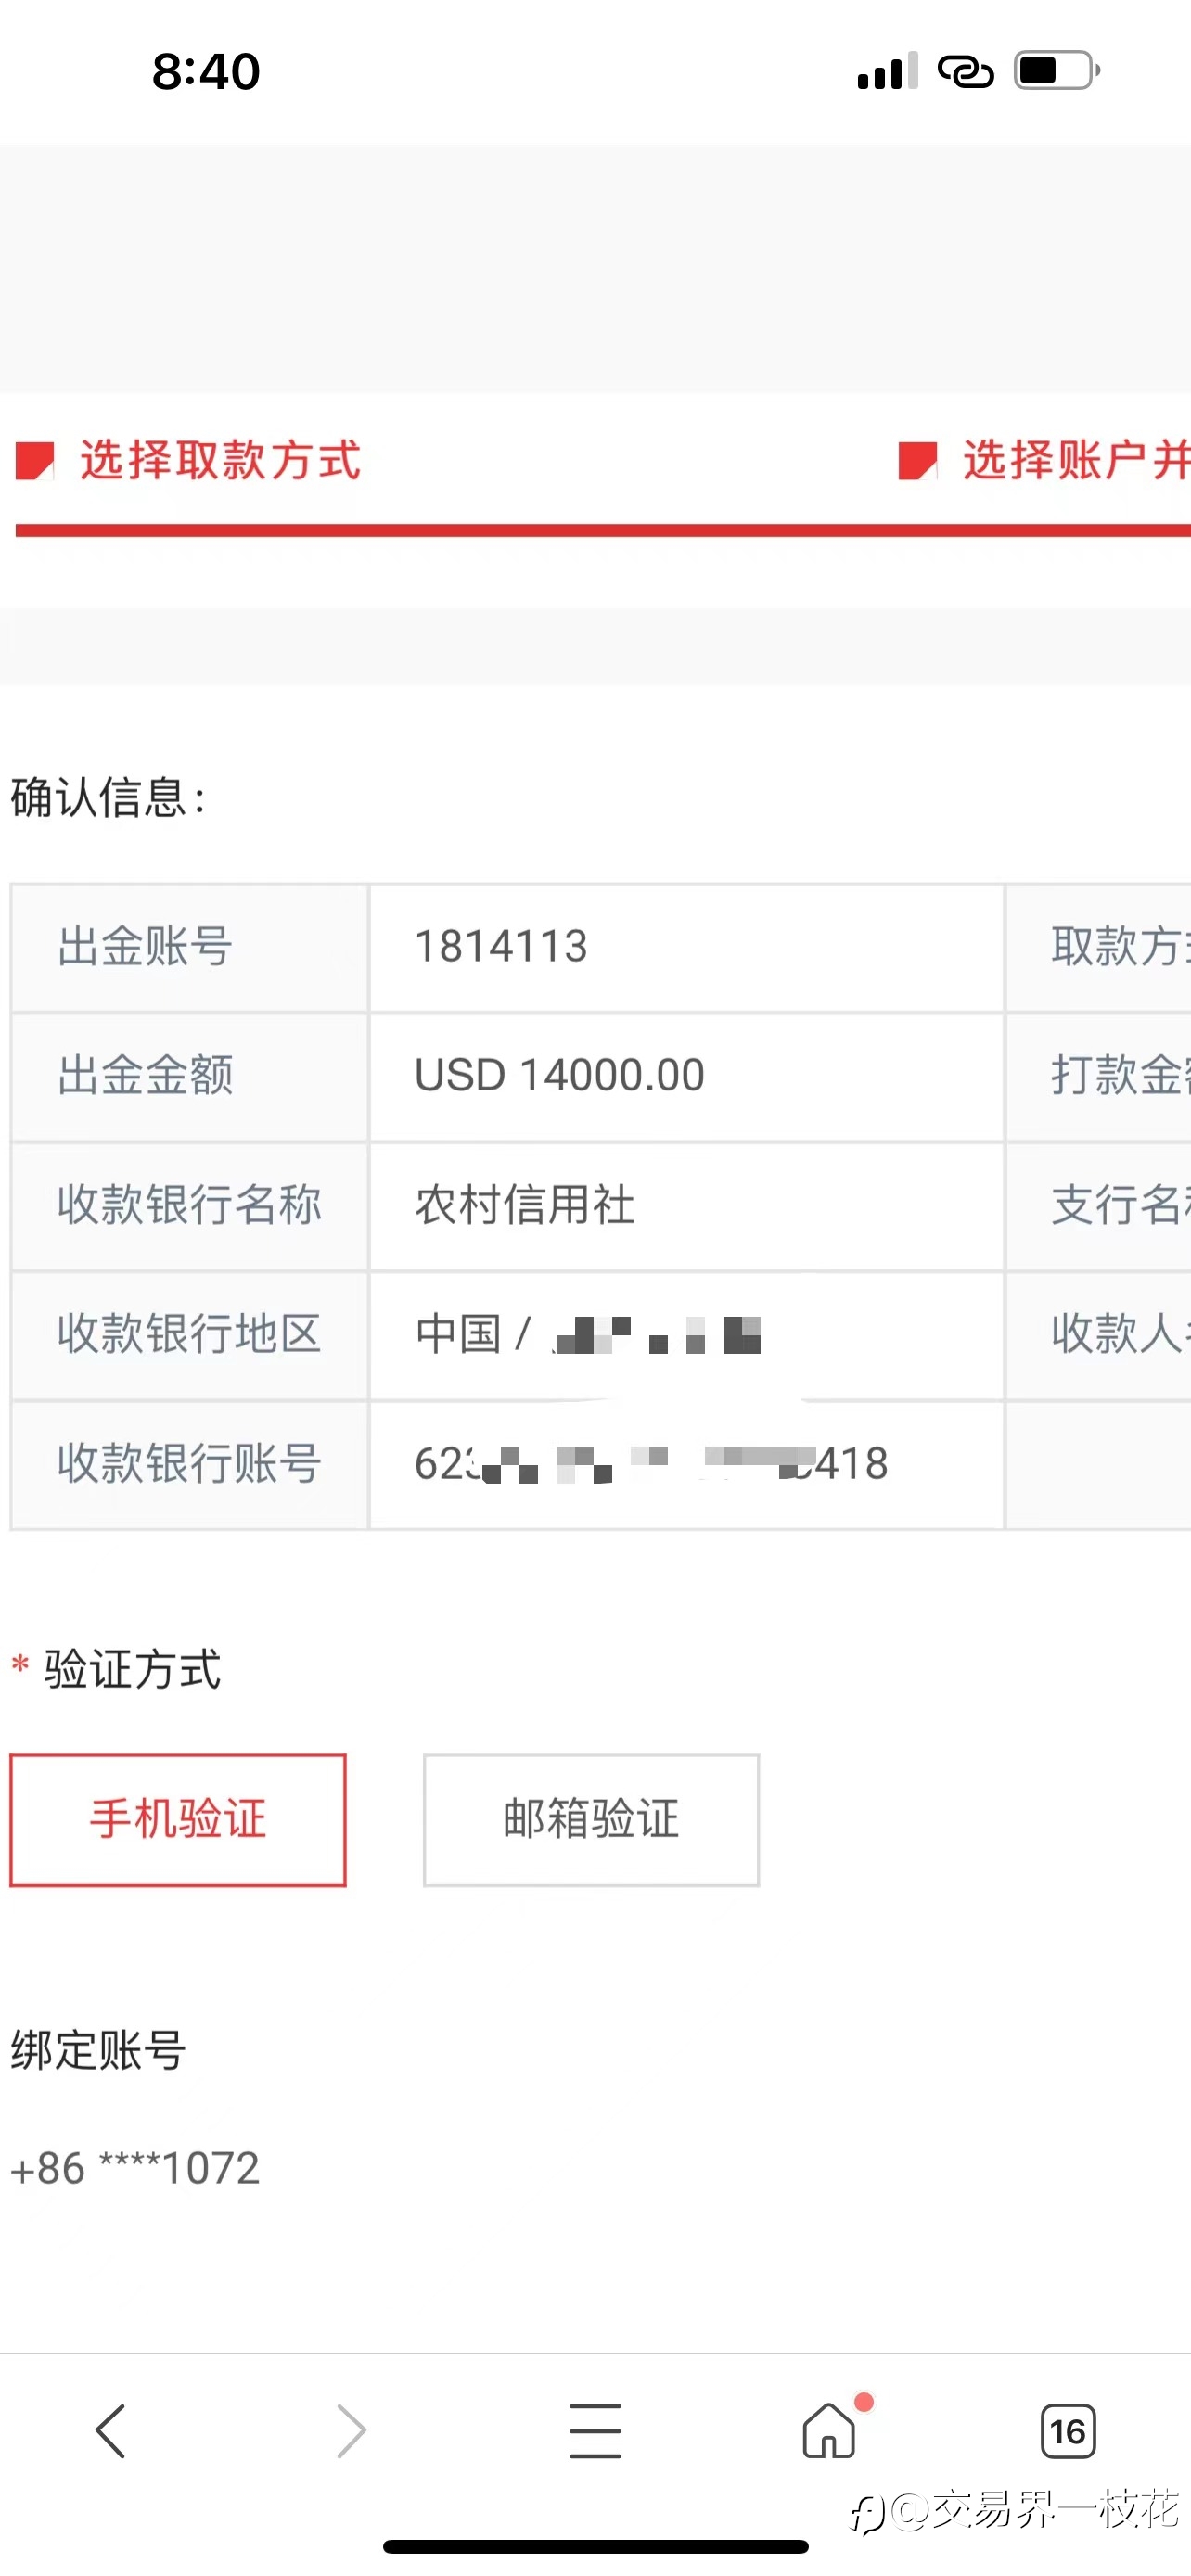Tap the amount USD 14000.00 cell

686,1076
